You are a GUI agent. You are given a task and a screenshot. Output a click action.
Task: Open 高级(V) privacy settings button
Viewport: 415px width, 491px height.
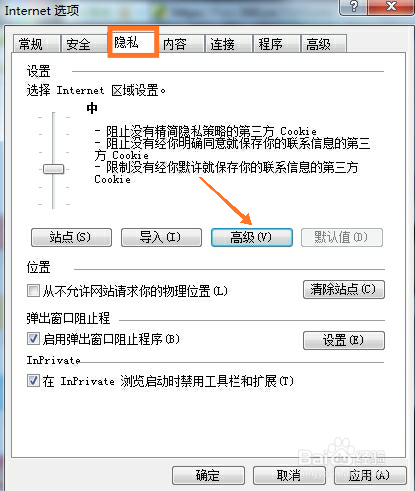tap(252, 237)
